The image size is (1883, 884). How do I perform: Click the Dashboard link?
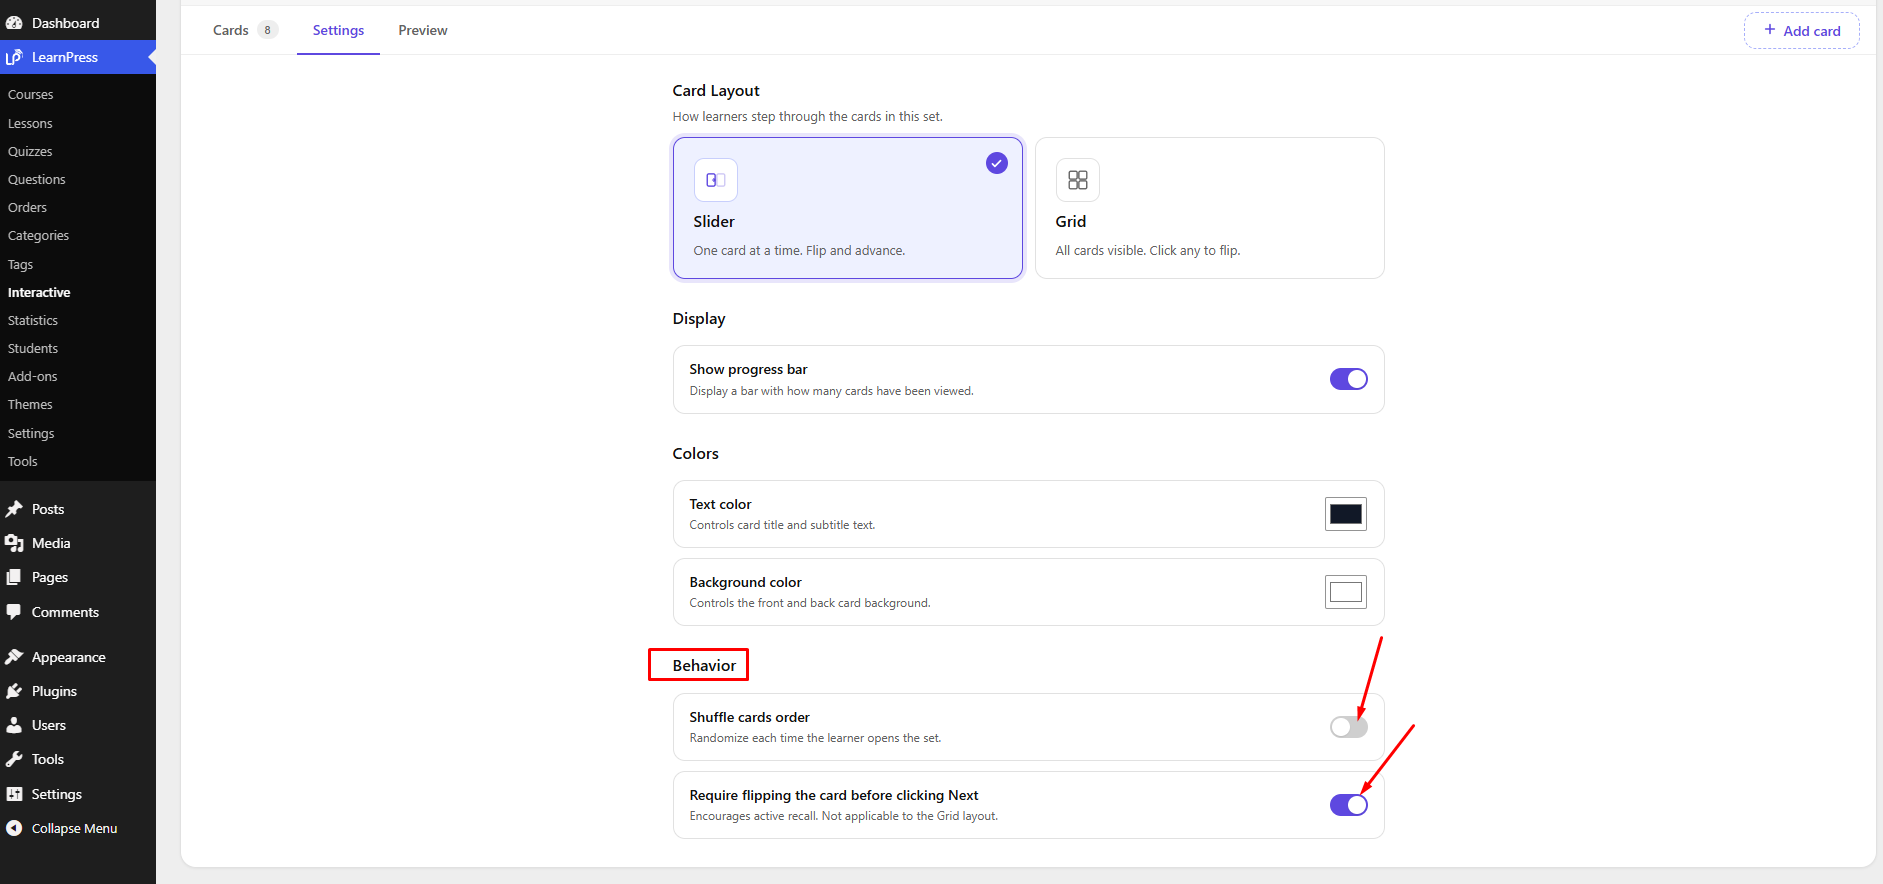[x=78, y=23]
